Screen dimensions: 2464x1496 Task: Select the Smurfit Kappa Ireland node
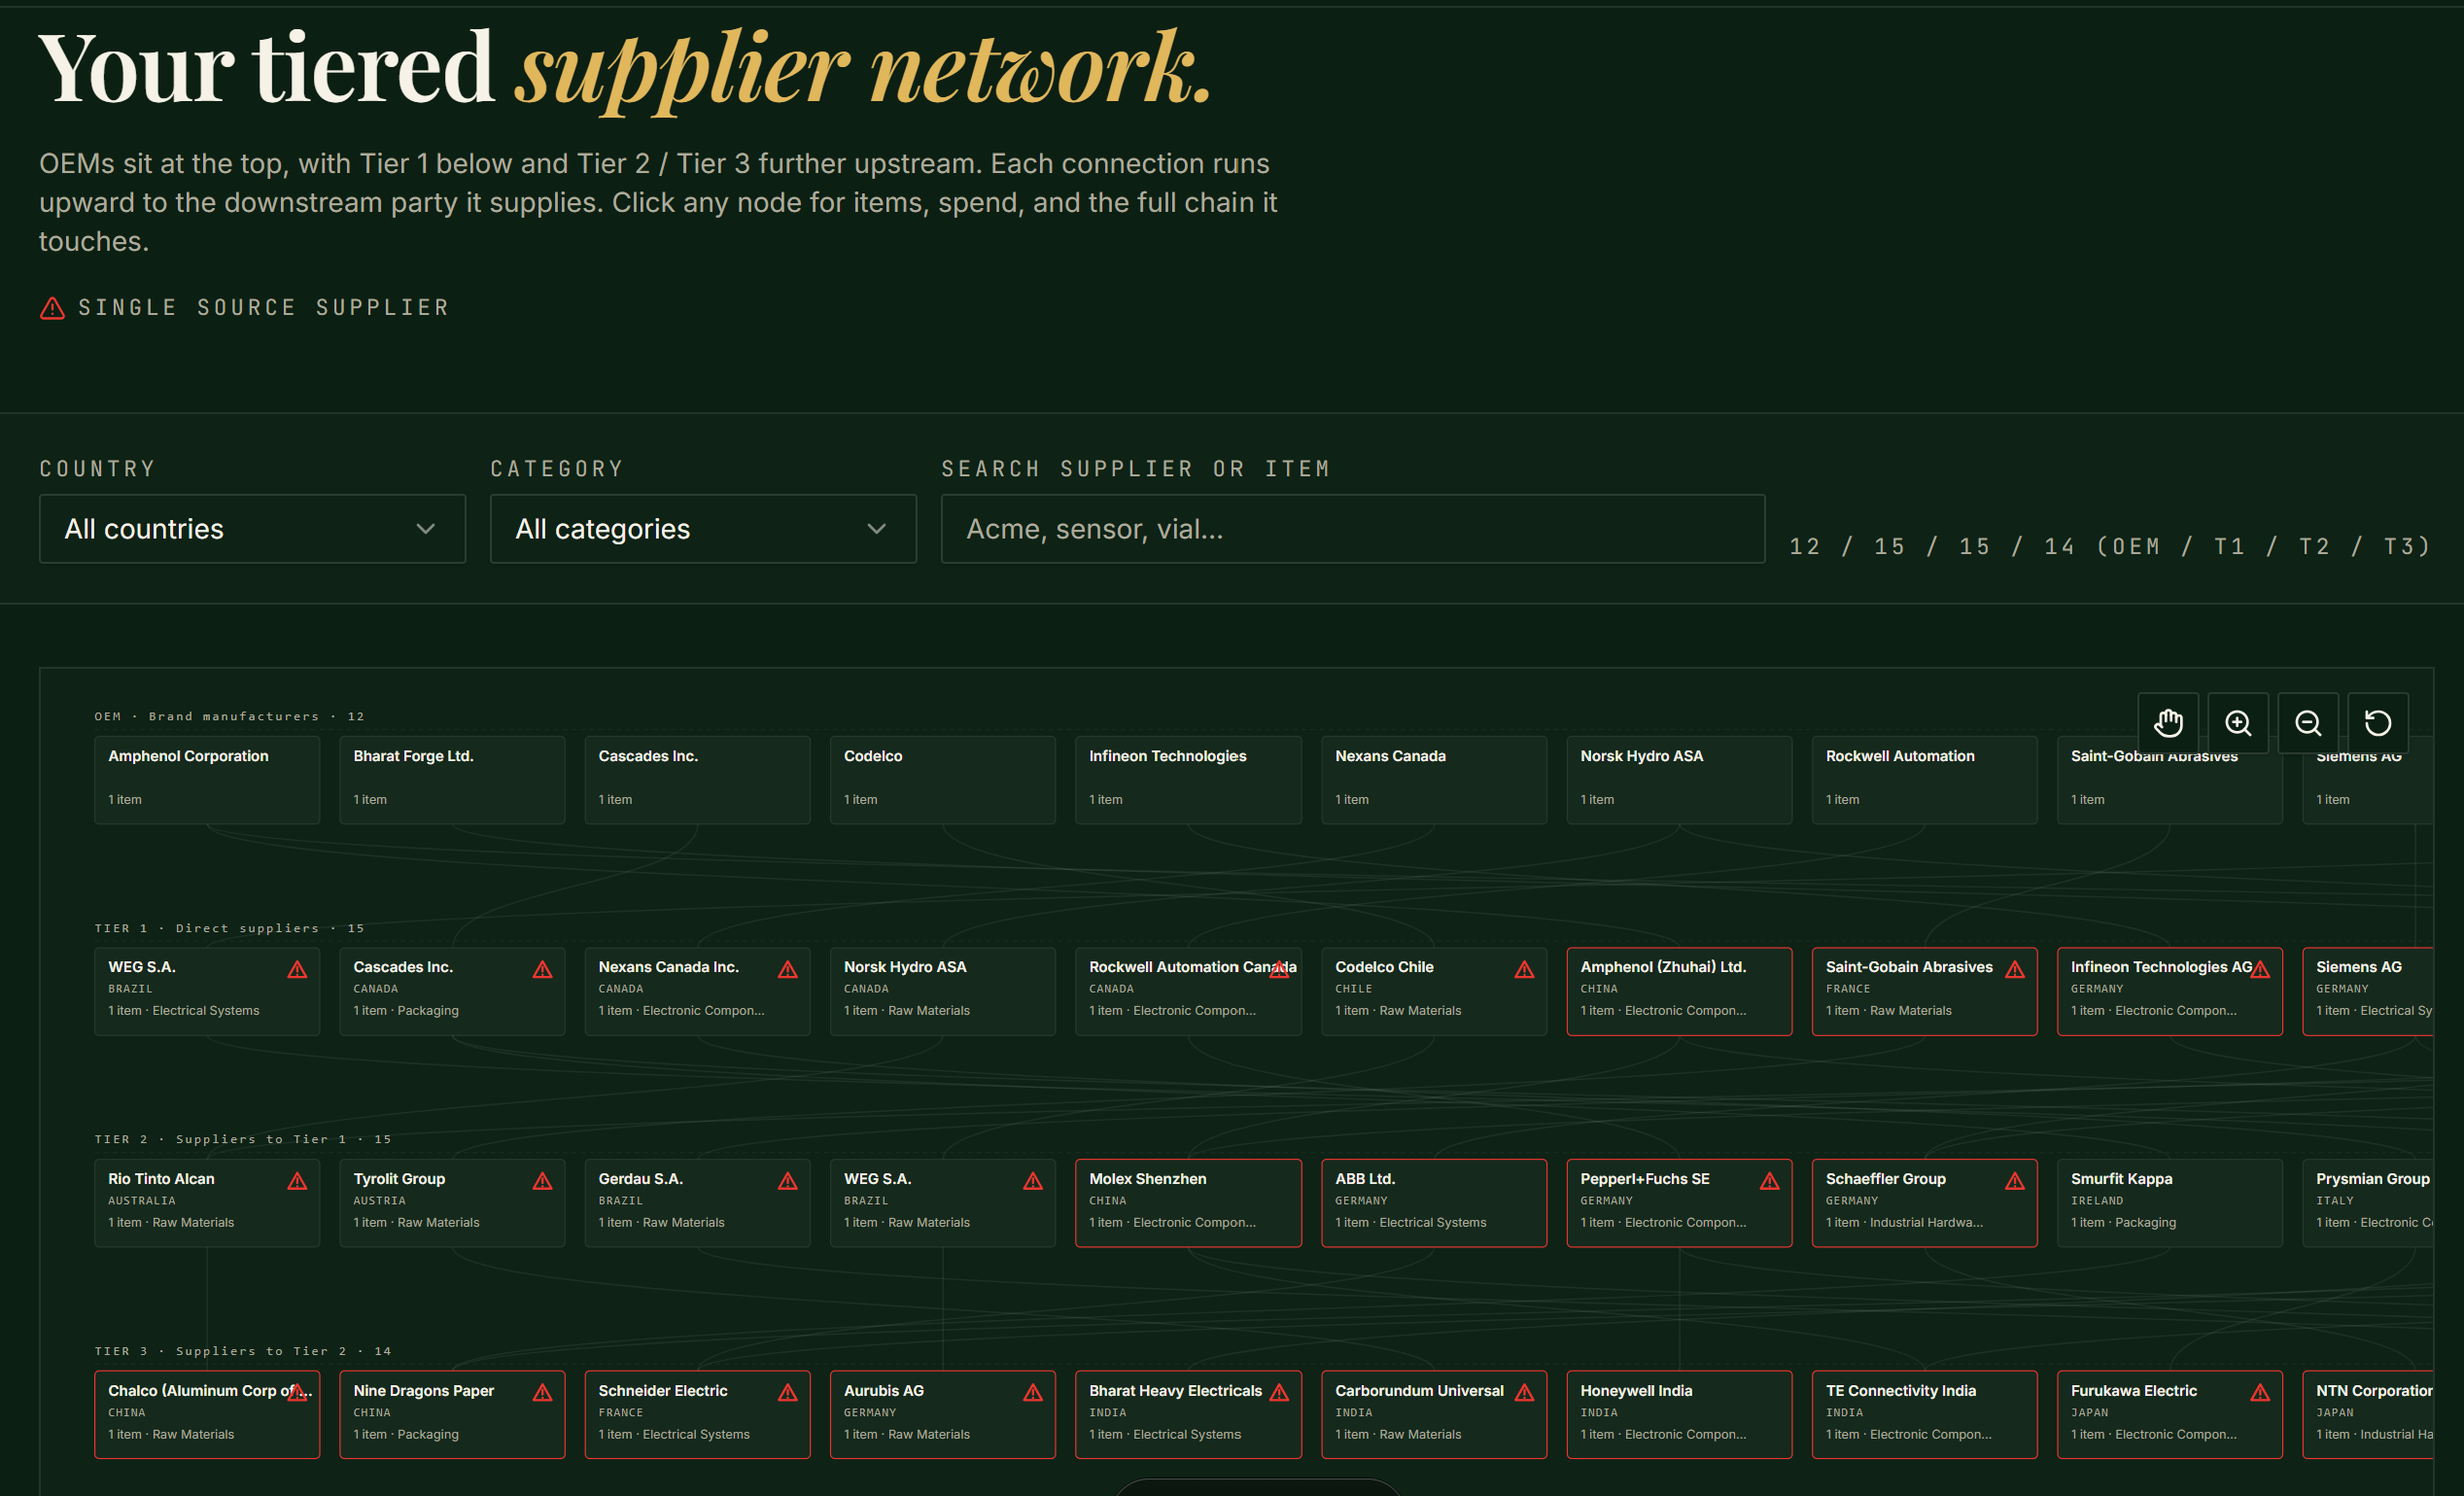pyautogui.click(x=2170, y=1203)
